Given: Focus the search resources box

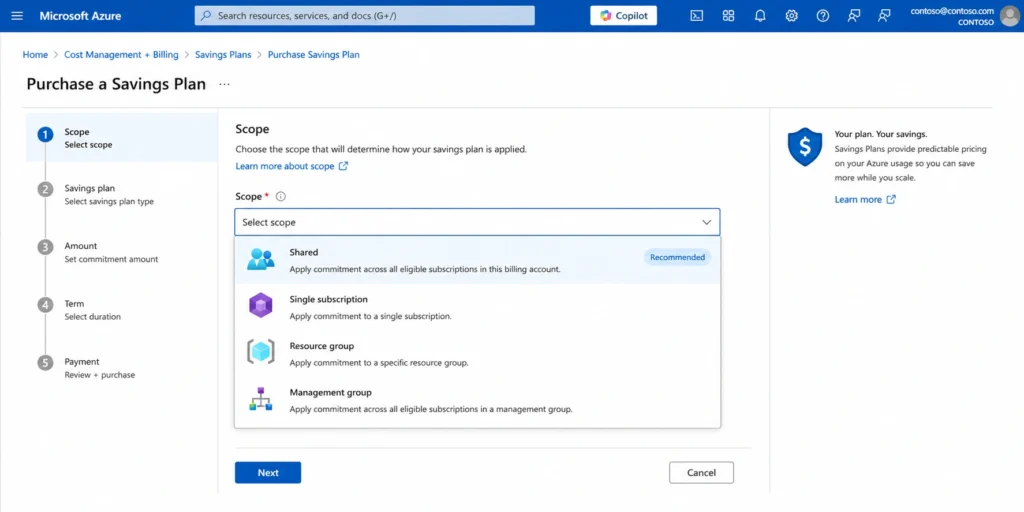Looking at the screenshot, I should (364, 16).
